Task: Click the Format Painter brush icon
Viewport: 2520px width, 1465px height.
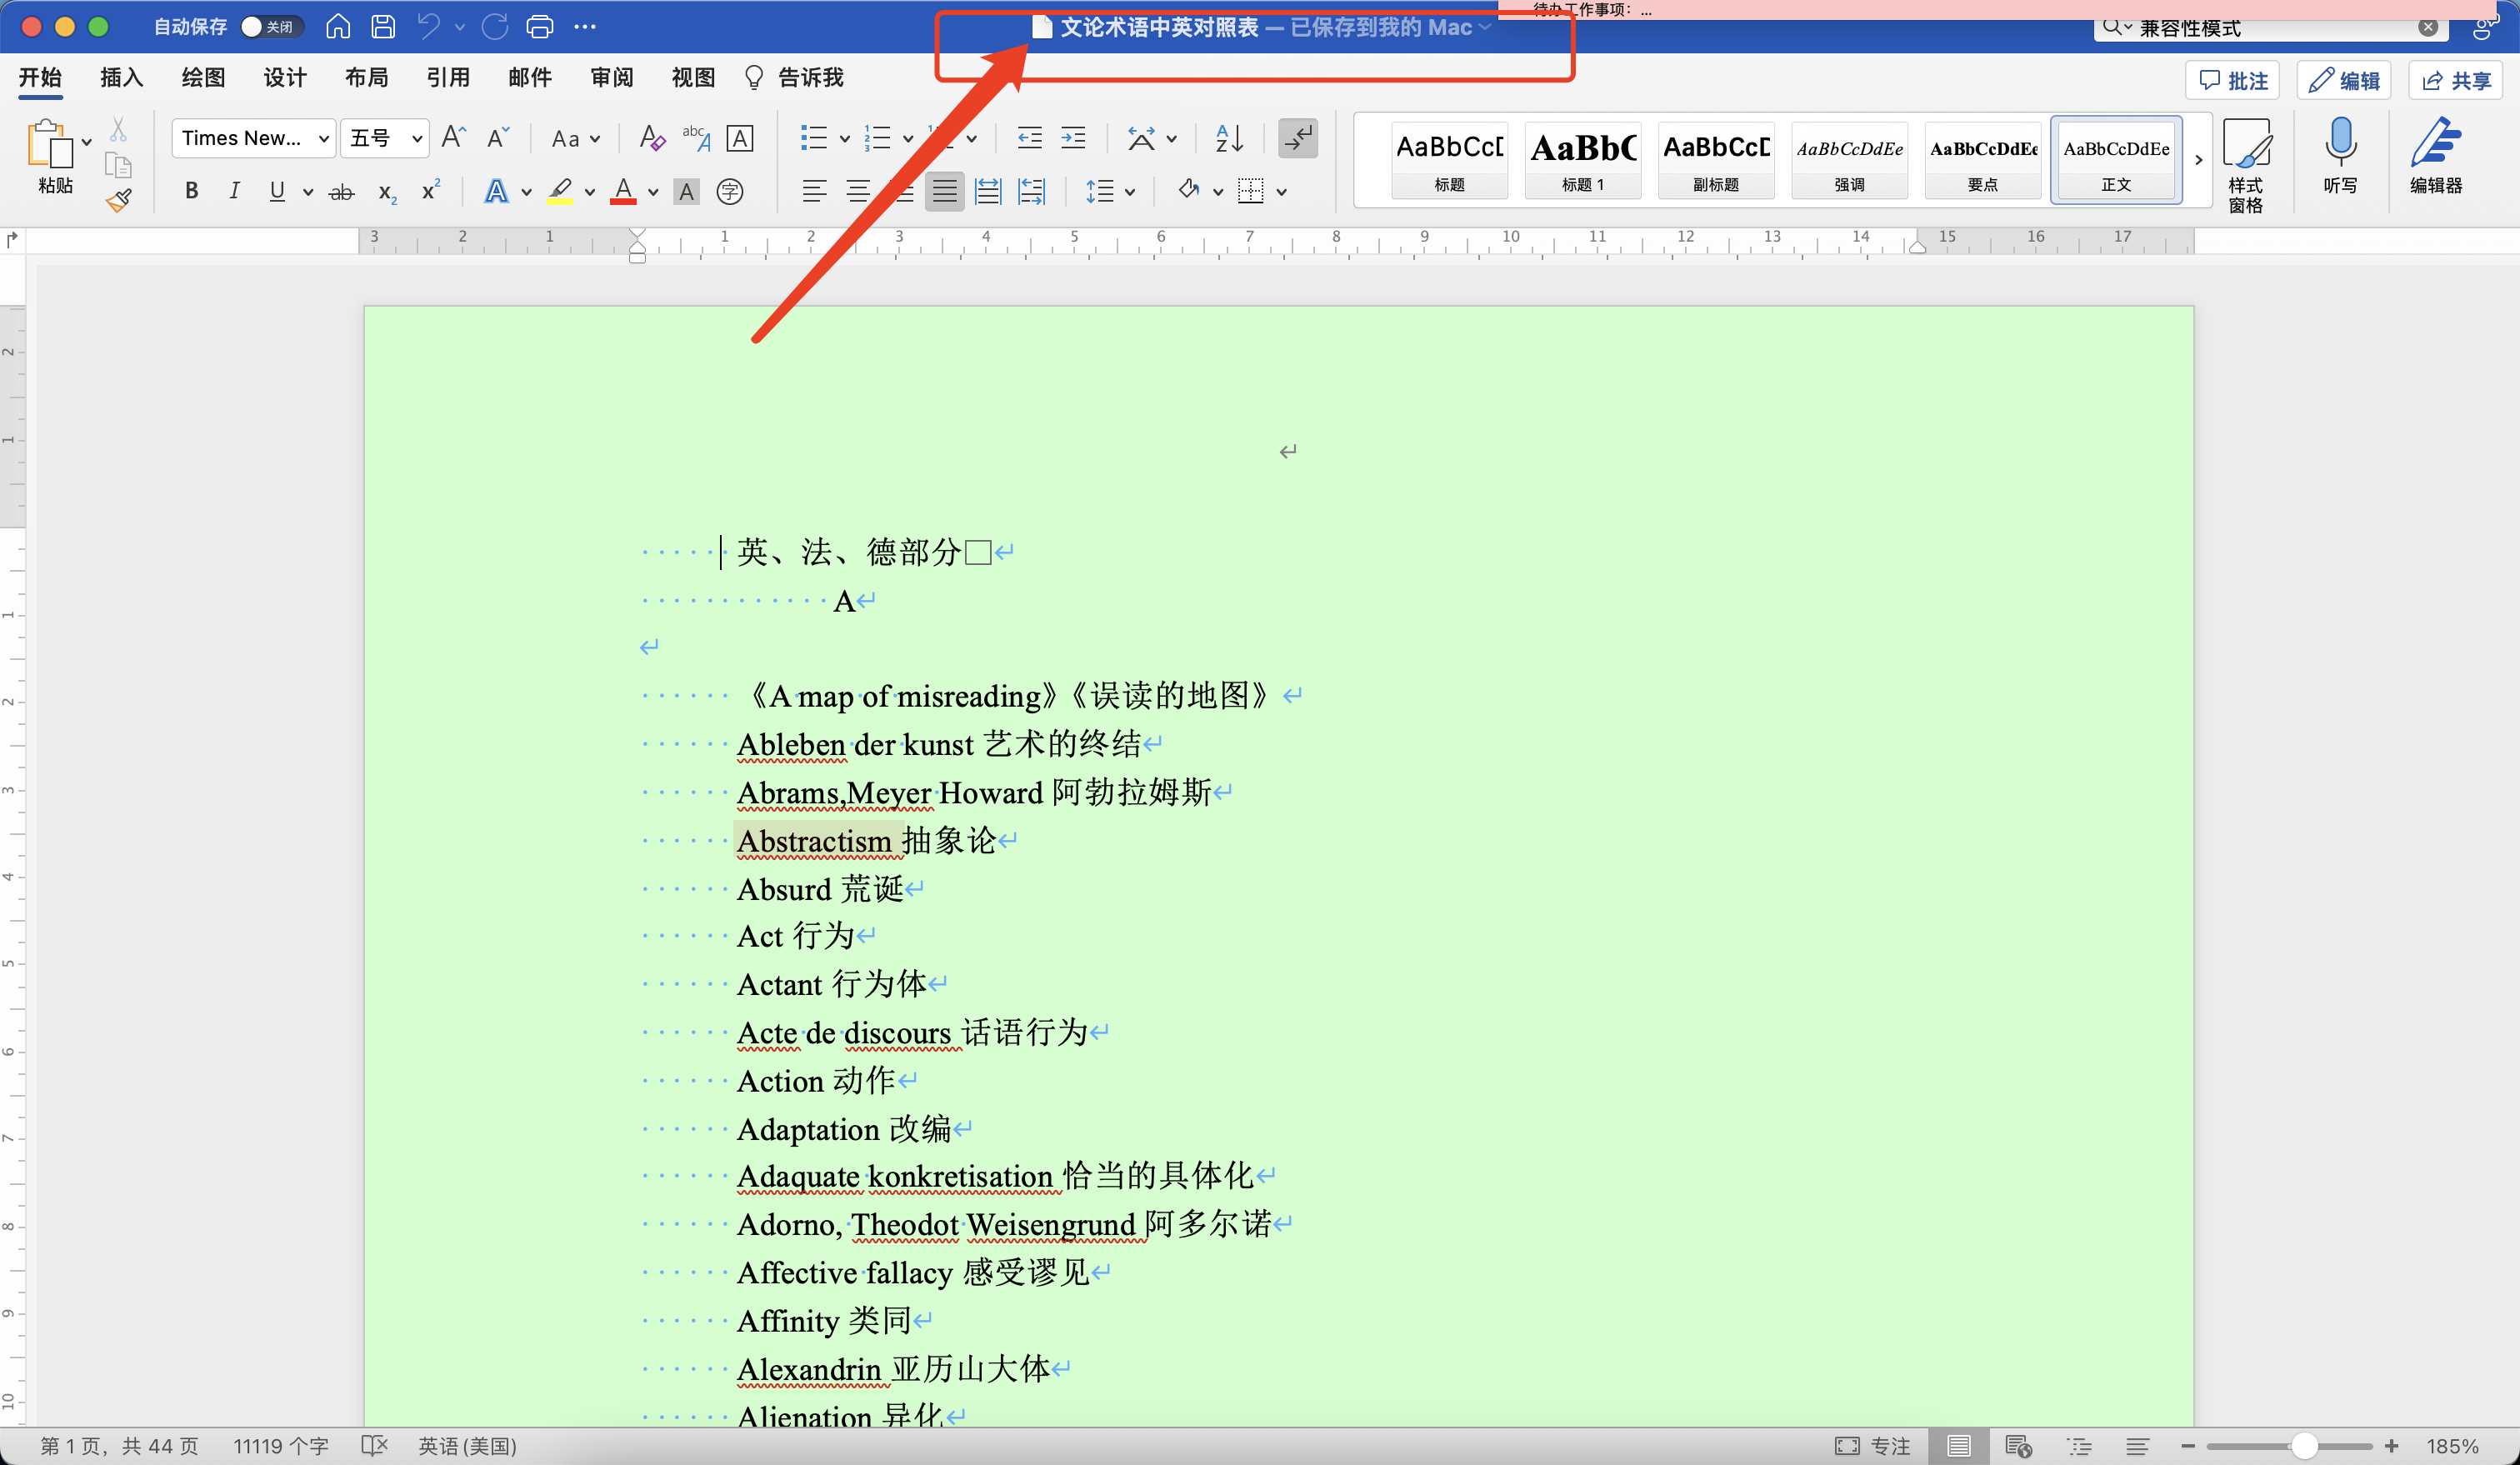Action: click(x=119, y=201)
